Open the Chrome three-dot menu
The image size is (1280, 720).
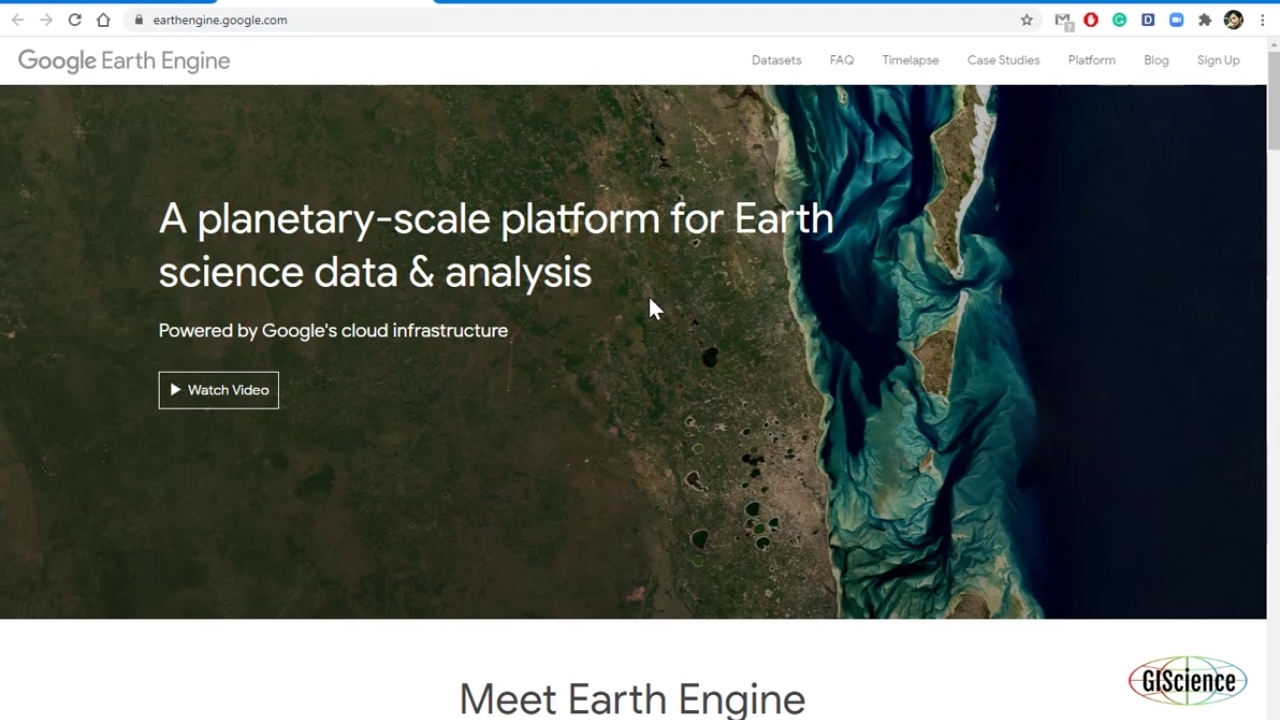point(1263,20)
